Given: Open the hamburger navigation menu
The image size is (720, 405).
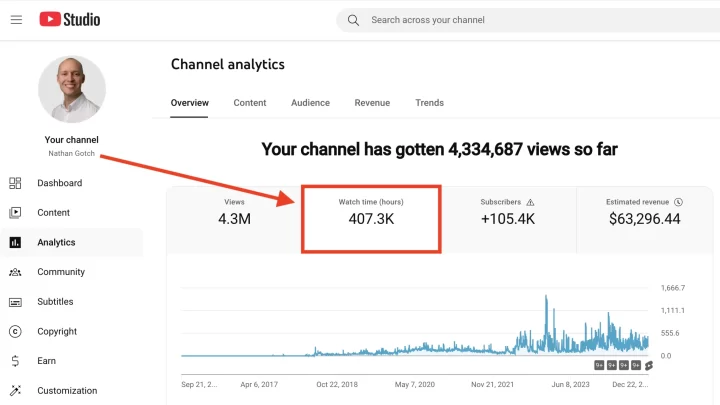Looking at the screenshot, I should (x=16, y=20).
